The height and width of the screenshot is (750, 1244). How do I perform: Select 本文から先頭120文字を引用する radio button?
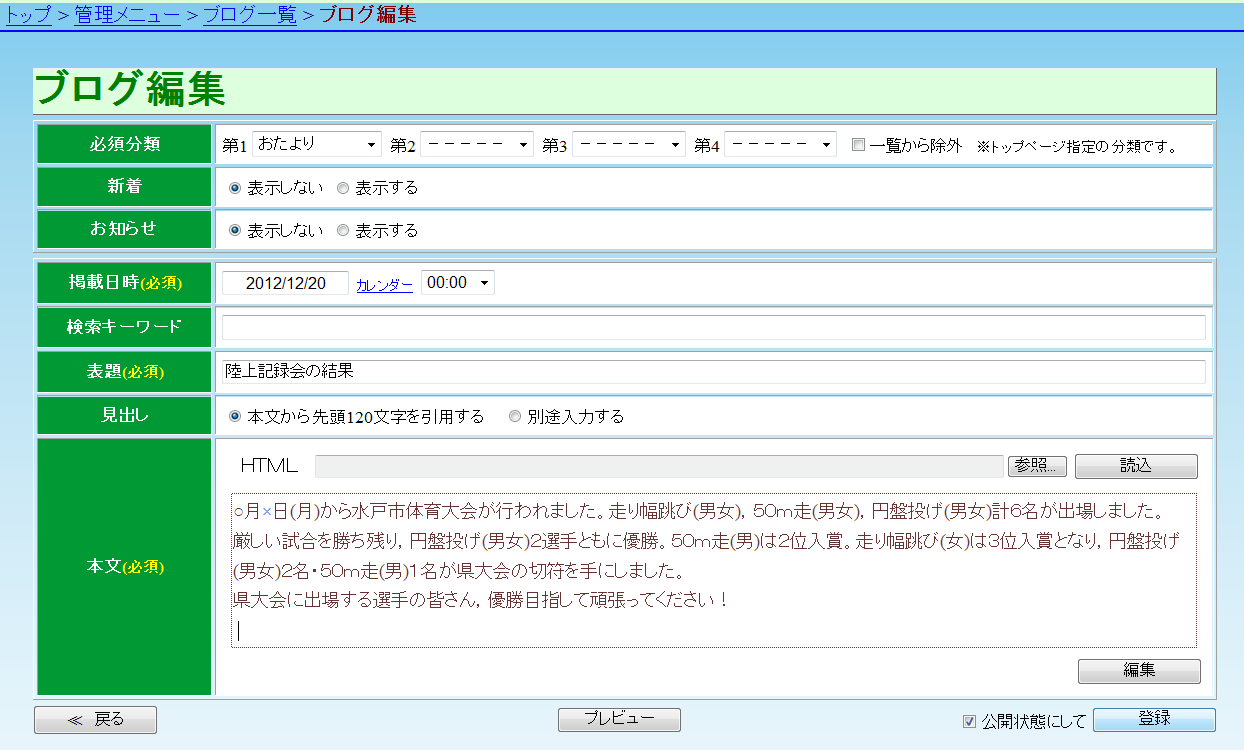(235, 416)
